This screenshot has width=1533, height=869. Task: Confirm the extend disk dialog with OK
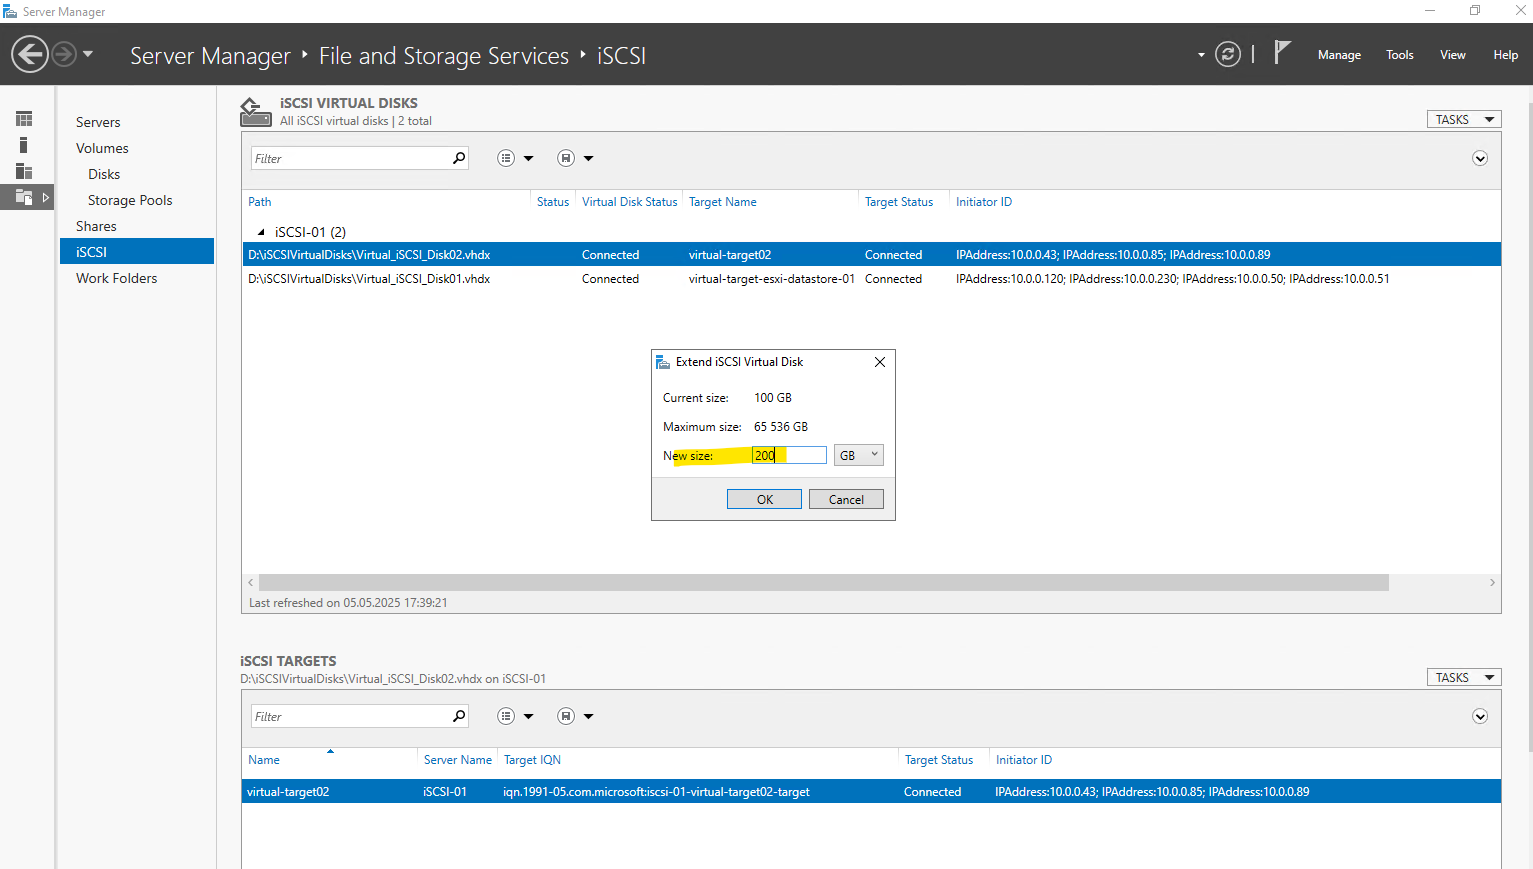764,499
